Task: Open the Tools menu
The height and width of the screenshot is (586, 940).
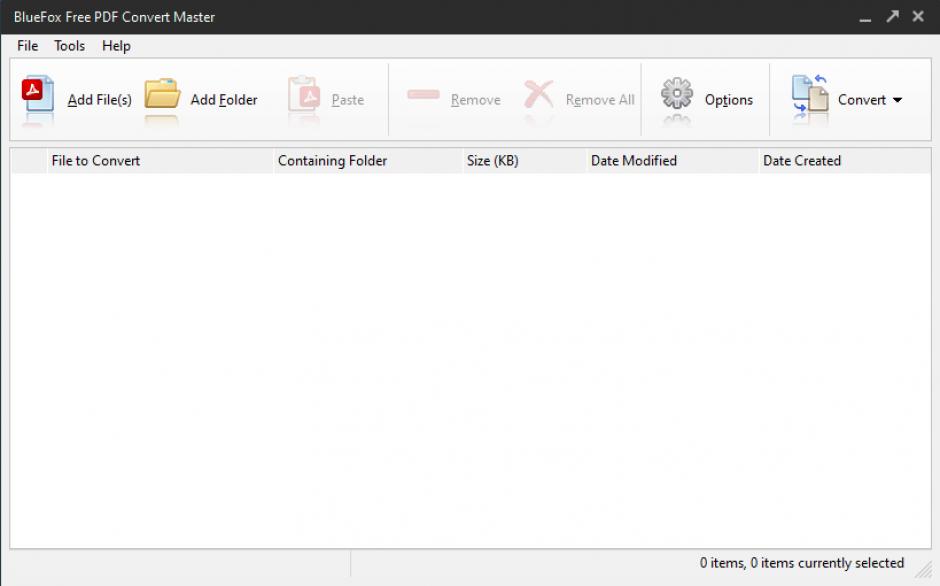Action: point(70,46)
